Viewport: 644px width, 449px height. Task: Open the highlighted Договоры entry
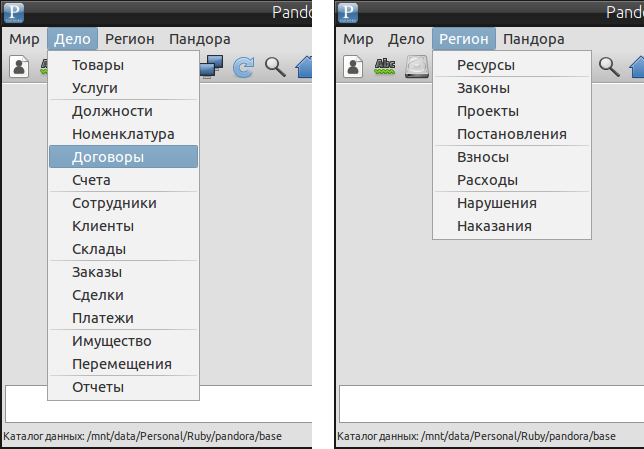click(123, 157)
